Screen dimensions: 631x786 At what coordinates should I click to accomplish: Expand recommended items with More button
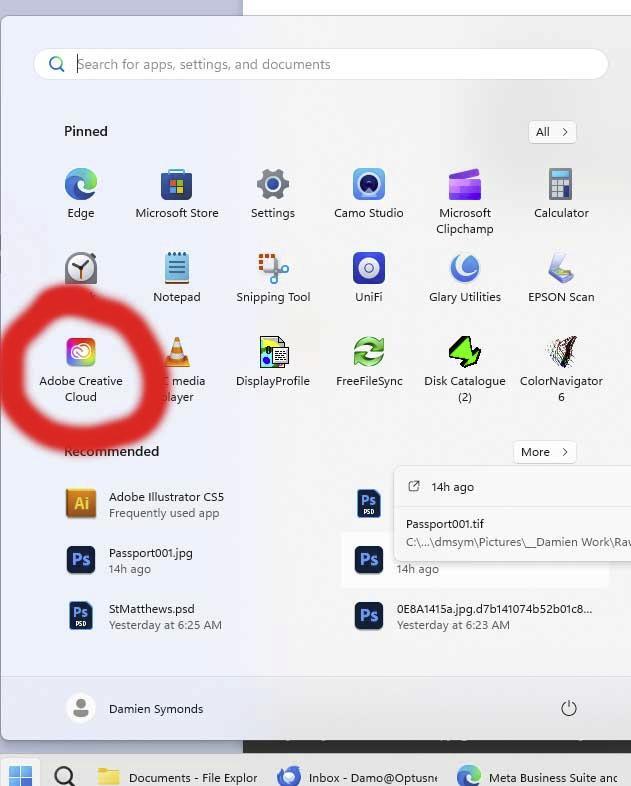(544, 452)
